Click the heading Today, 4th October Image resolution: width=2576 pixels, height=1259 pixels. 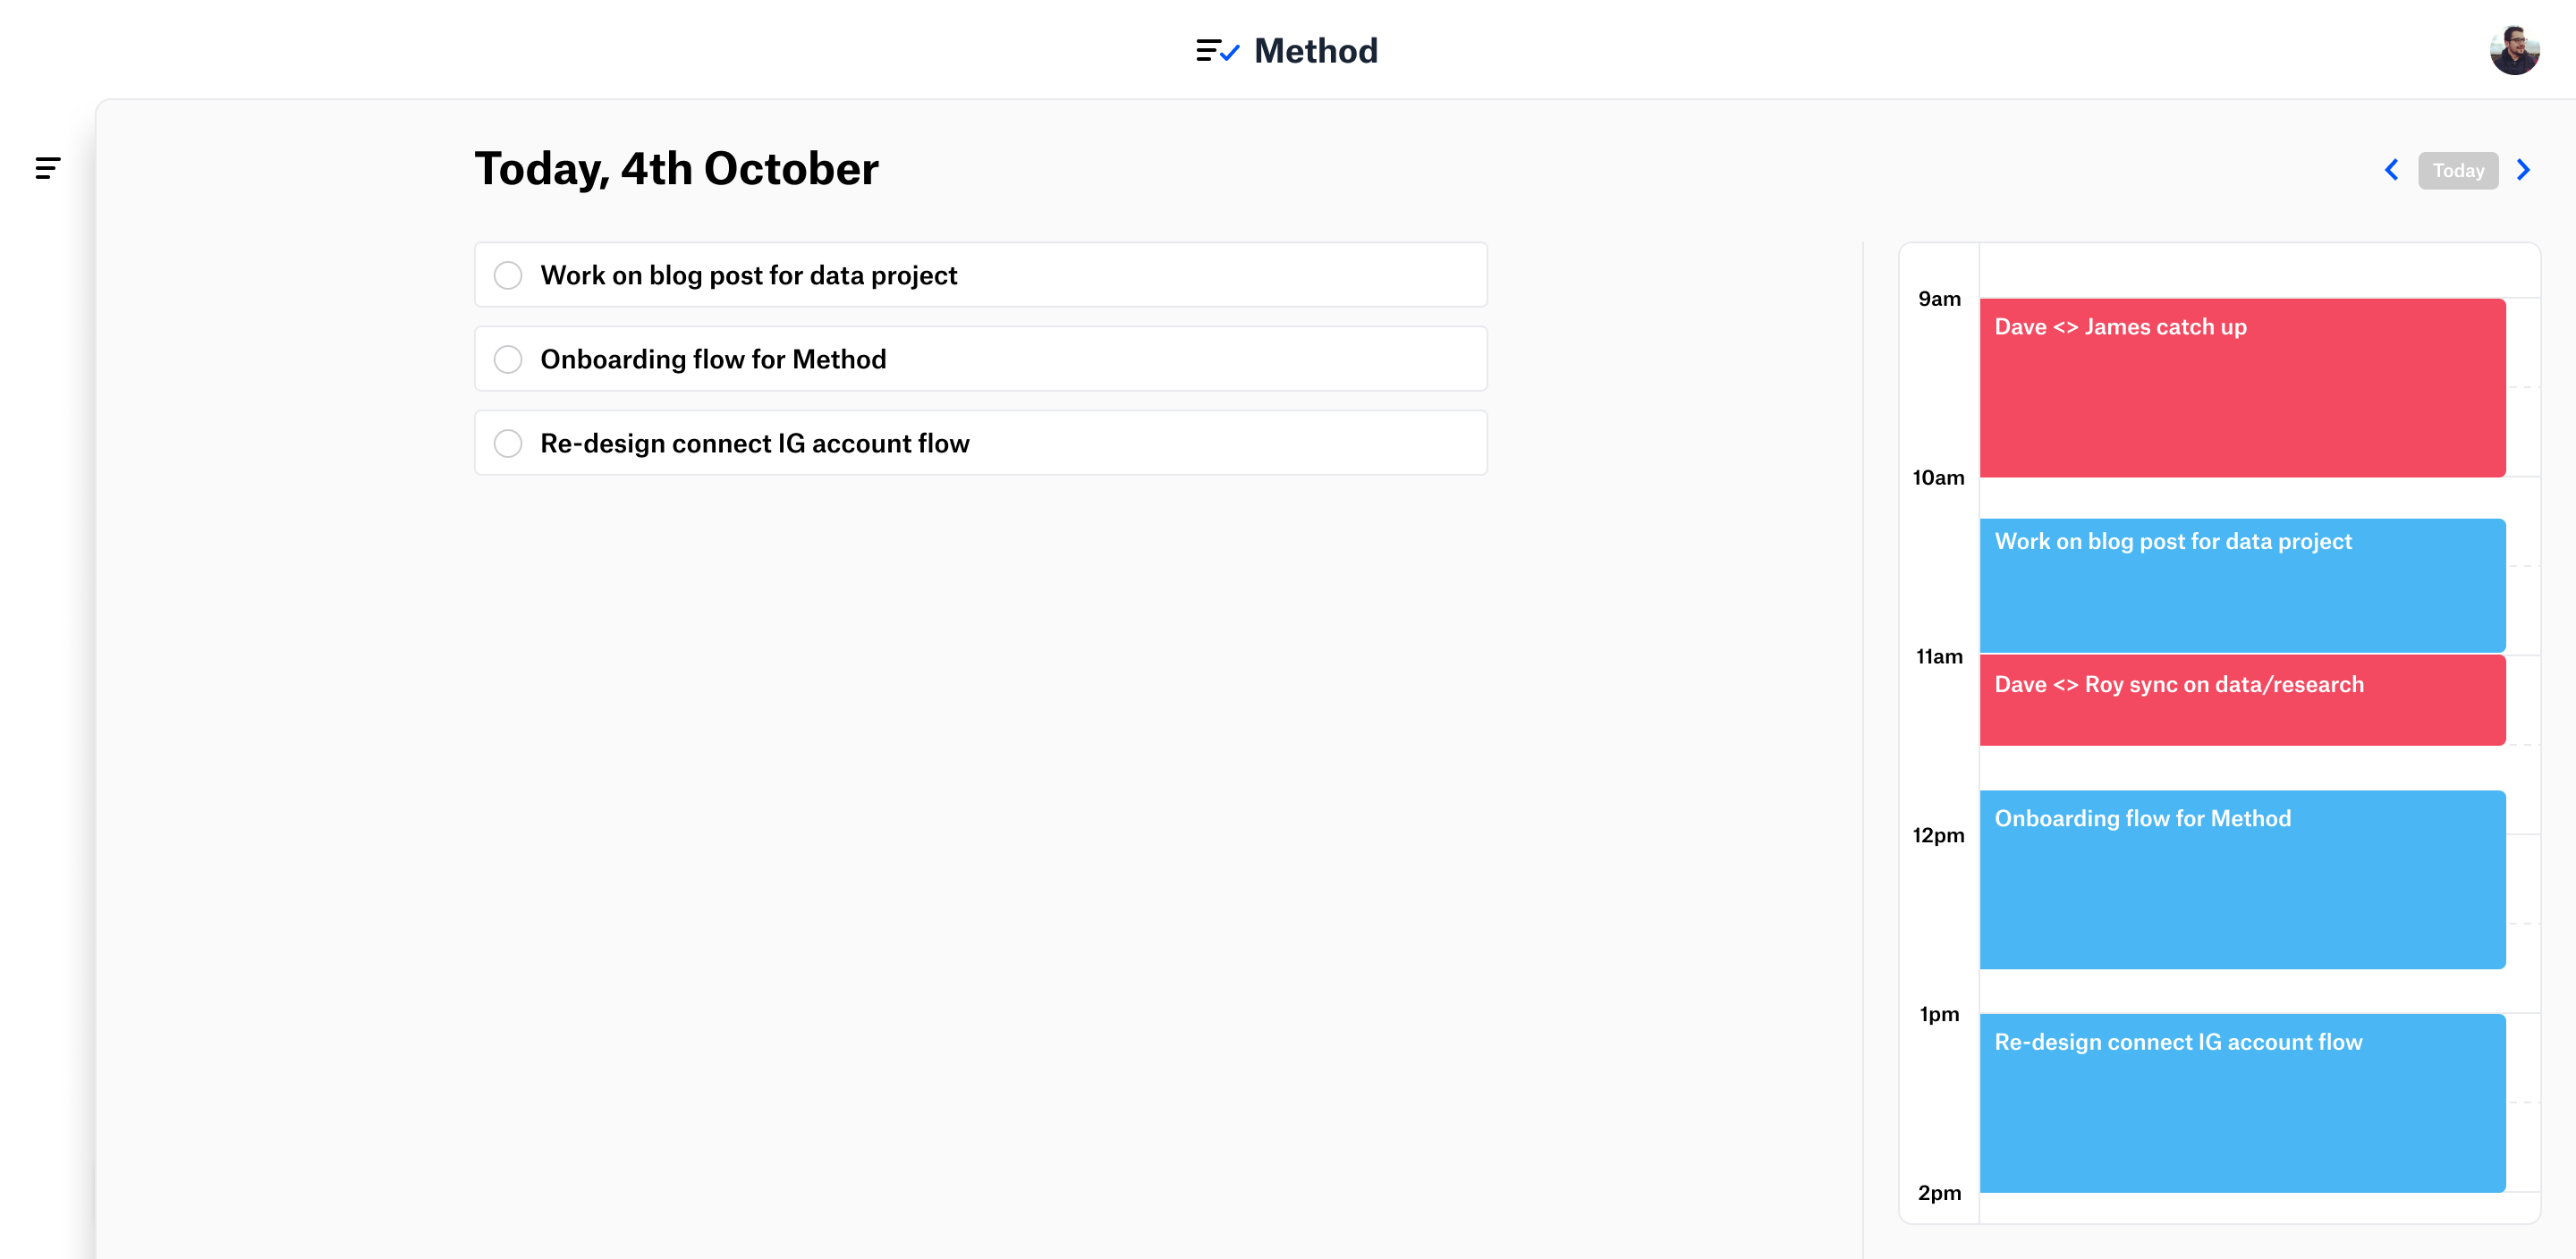pos(675,168)
